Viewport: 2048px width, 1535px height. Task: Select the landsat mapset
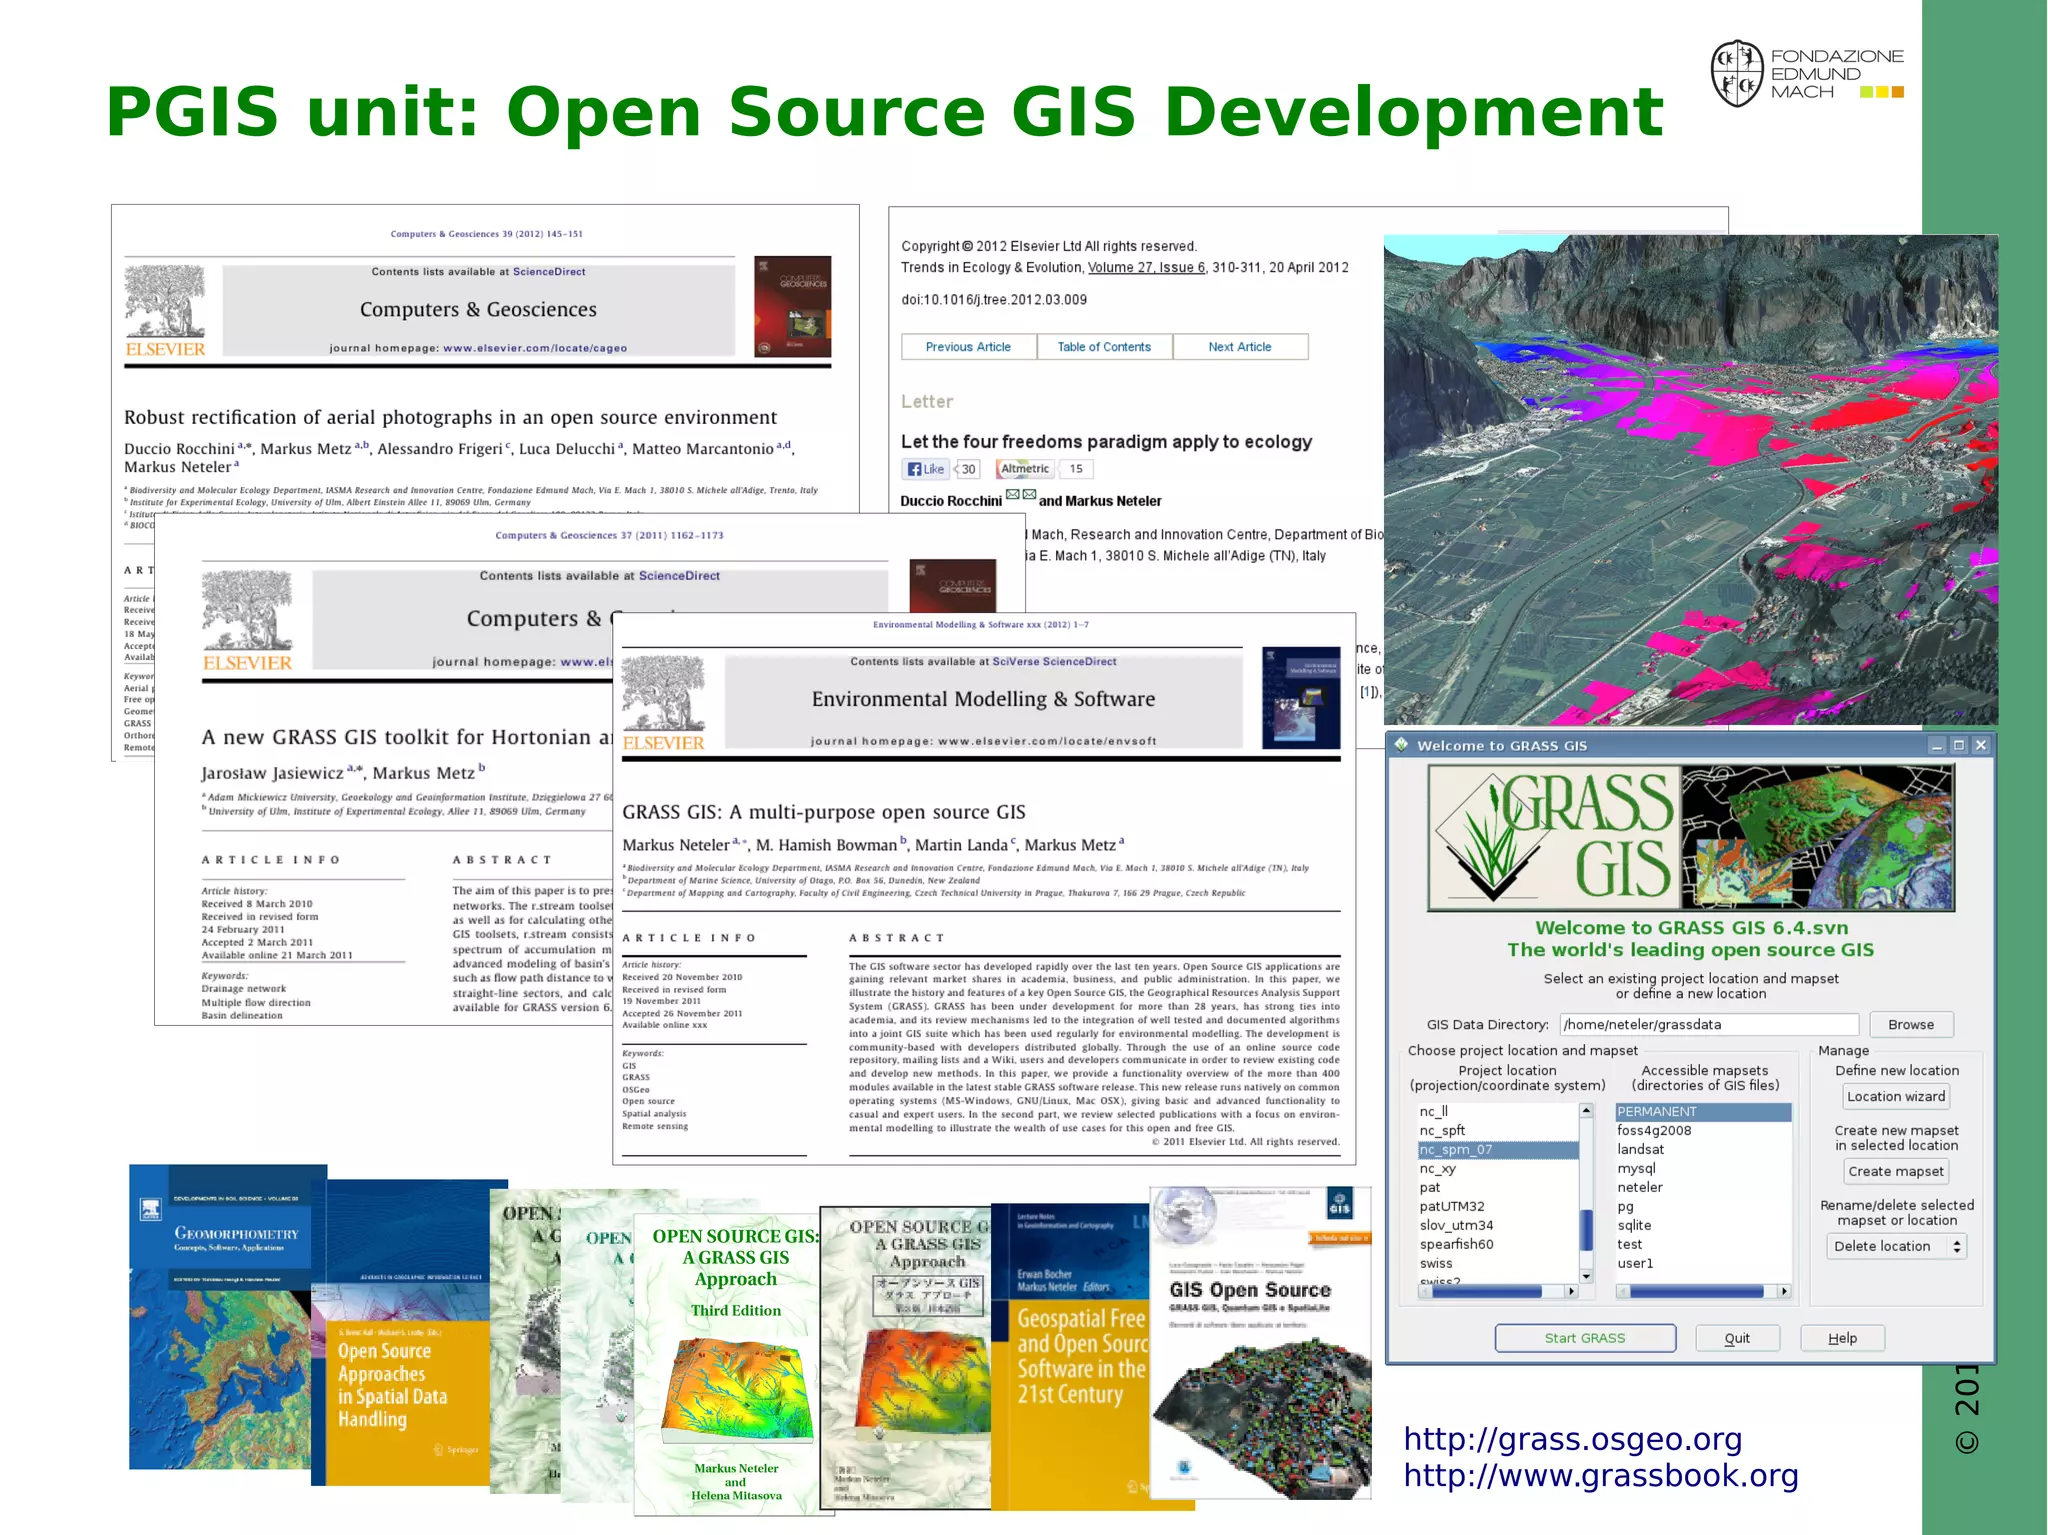1703,1149
